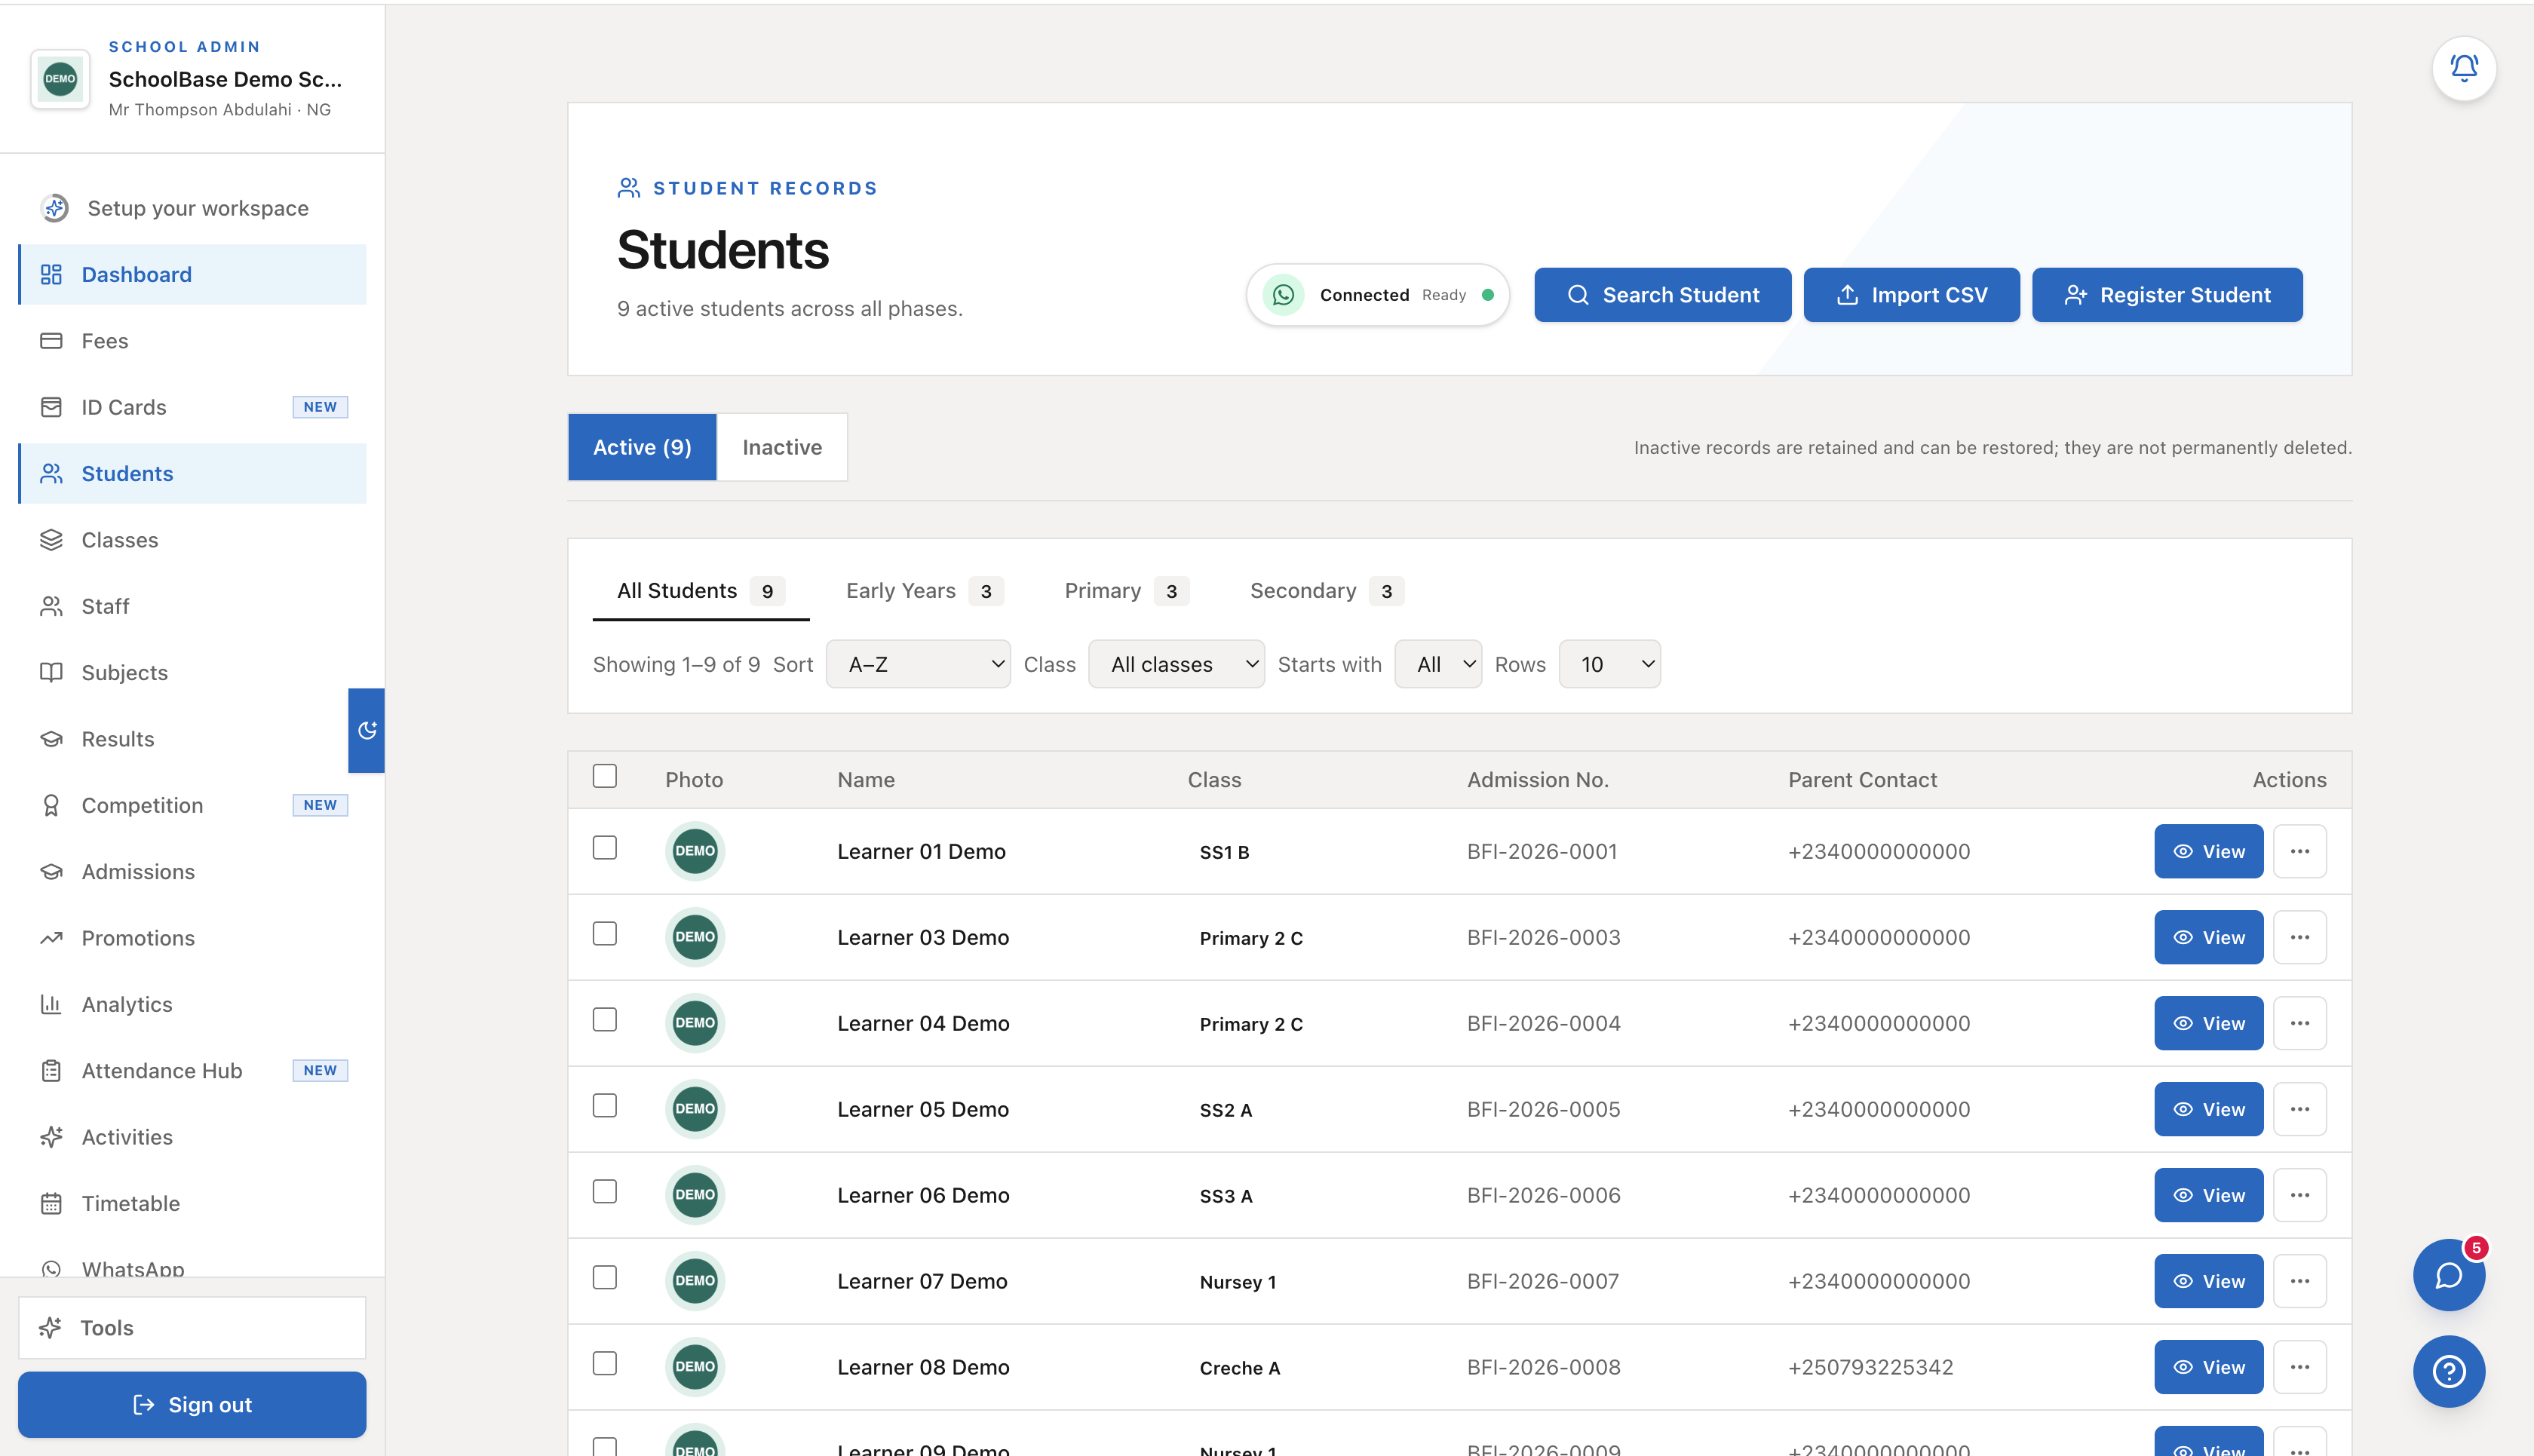Click the Subjects book icon
Screen dimensions: 2534x1456
(x=51, y=673)
